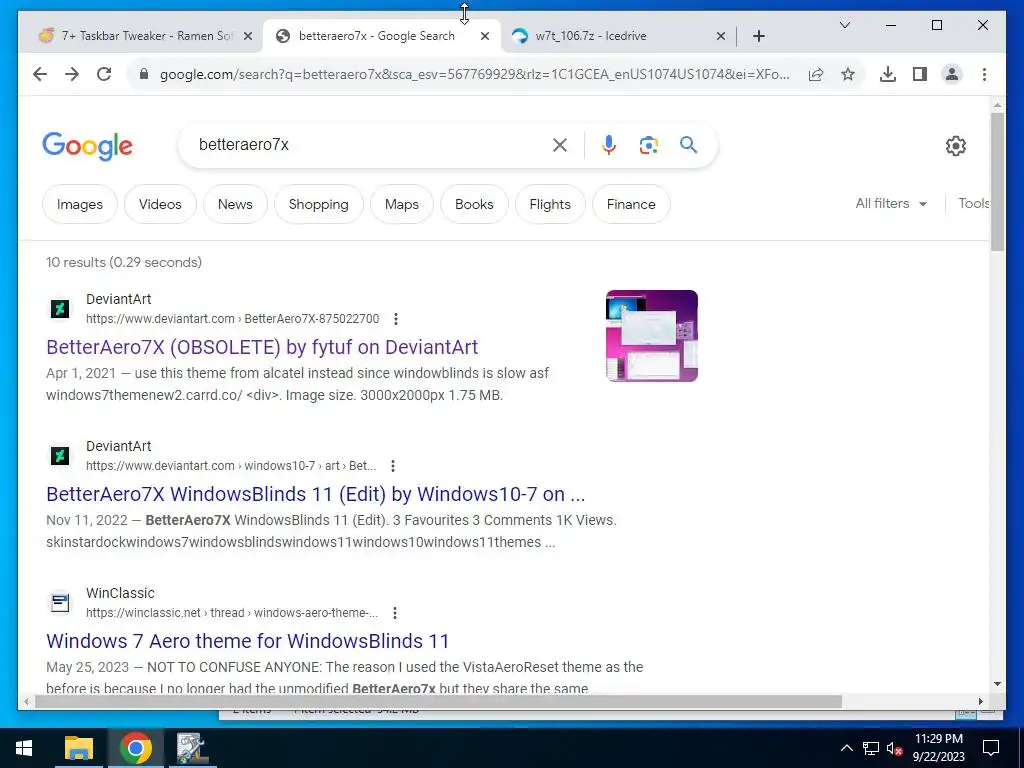
Task: Expand the tab search dropdown
Action: pyautogui.click(x=844, y=25)
